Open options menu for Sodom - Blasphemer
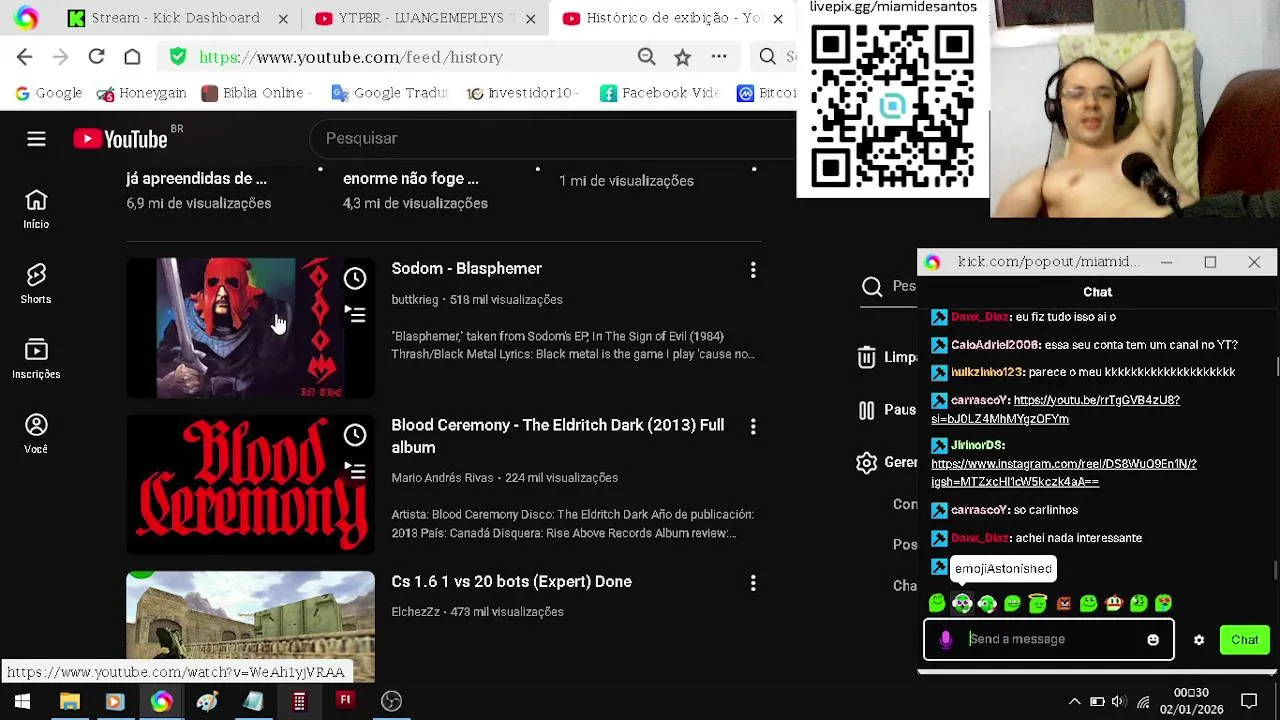 tap(753, 269)
